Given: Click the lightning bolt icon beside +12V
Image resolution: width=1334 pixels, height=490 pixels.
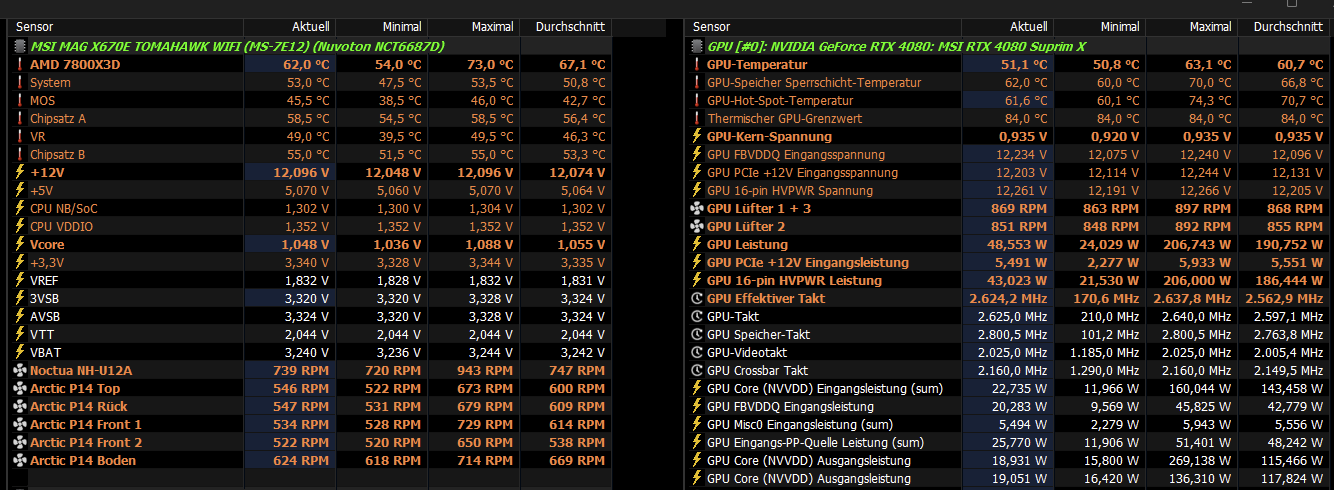Looking at the screenshot, I should [19, 172].
